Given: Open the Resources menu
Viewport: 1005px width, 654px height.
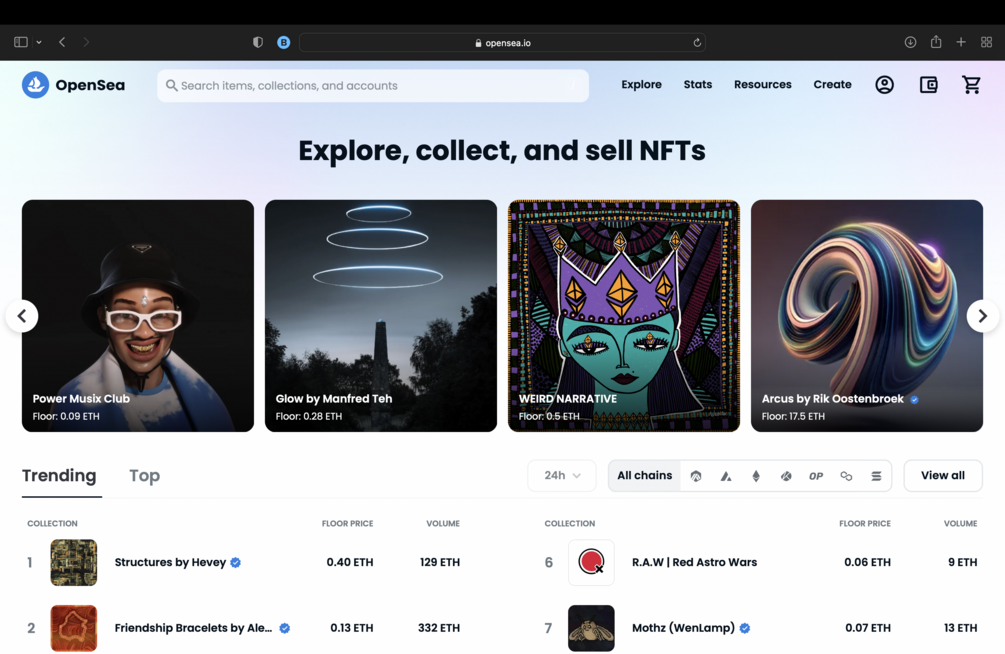Looking at the screenshot, I should tap(763, 85).
